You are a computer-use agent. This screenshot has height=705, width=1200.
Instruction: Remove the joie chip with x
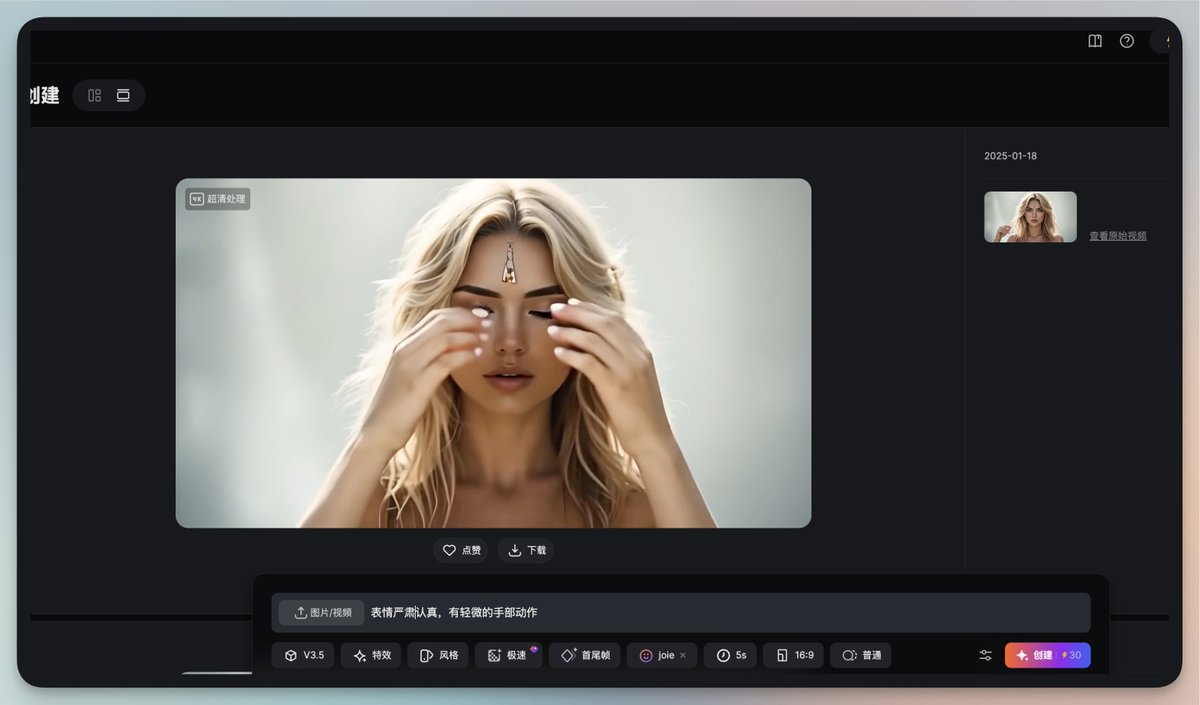coord(683,655)
